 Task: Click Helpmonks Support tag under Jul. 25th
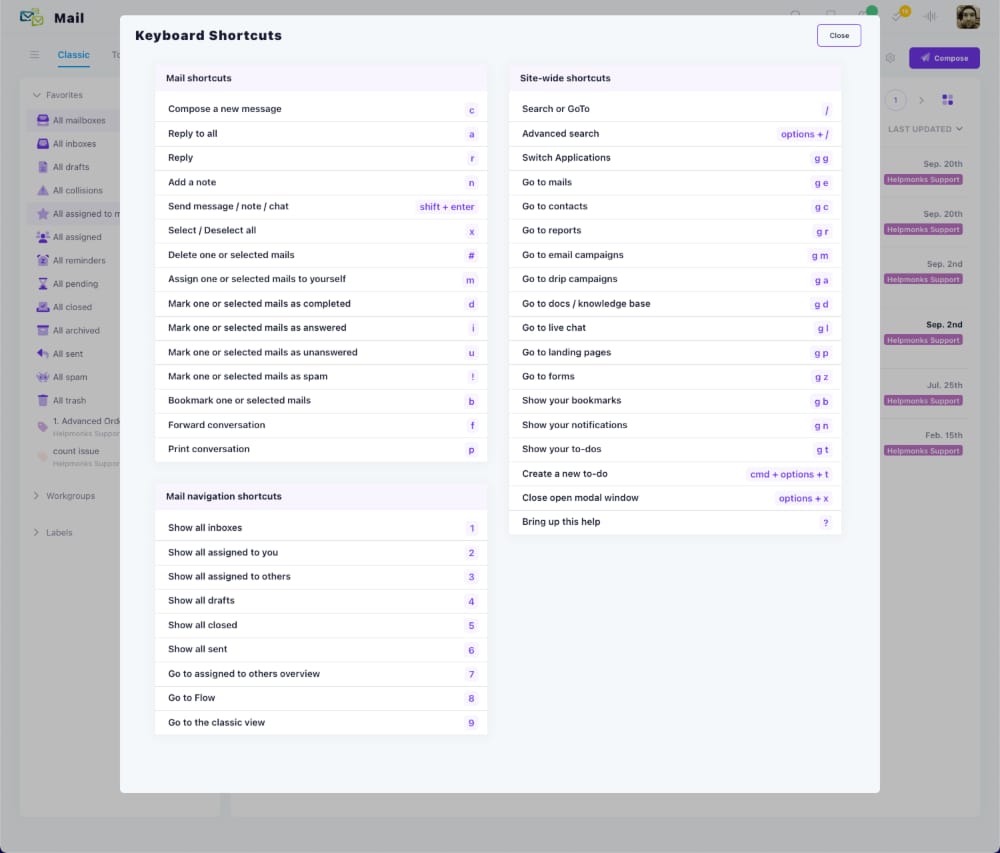point(923,401)
